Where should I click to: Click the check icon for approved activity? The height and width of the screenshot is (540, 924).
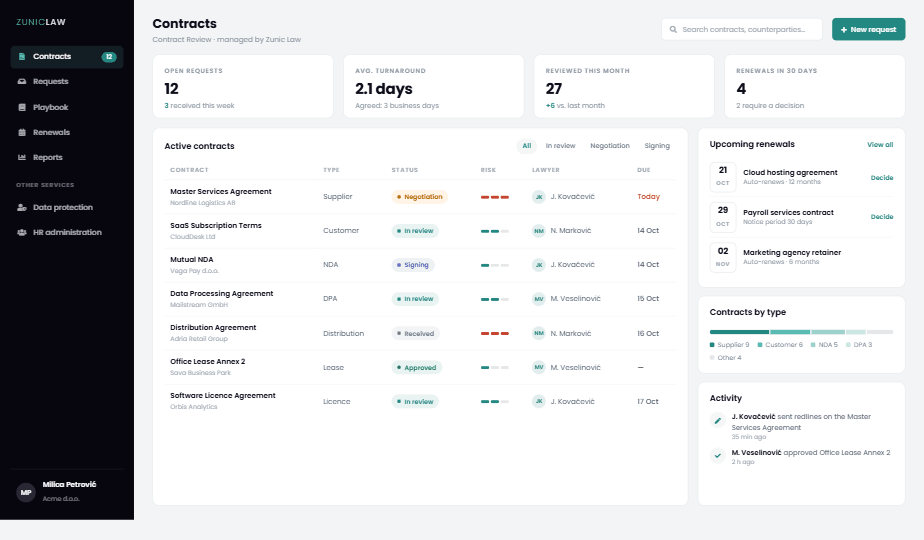click(x=717, y=456)
